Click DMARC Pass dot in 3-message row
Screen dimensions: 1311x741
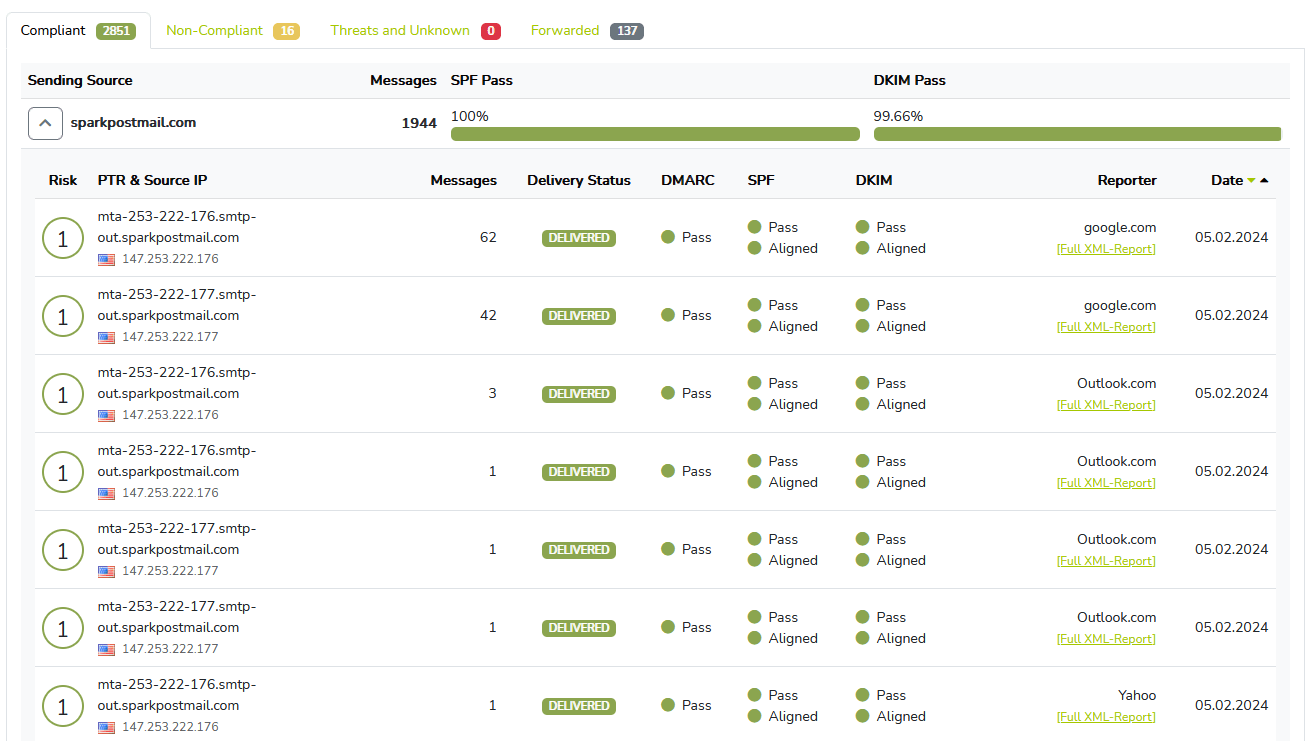coord(668,394)
